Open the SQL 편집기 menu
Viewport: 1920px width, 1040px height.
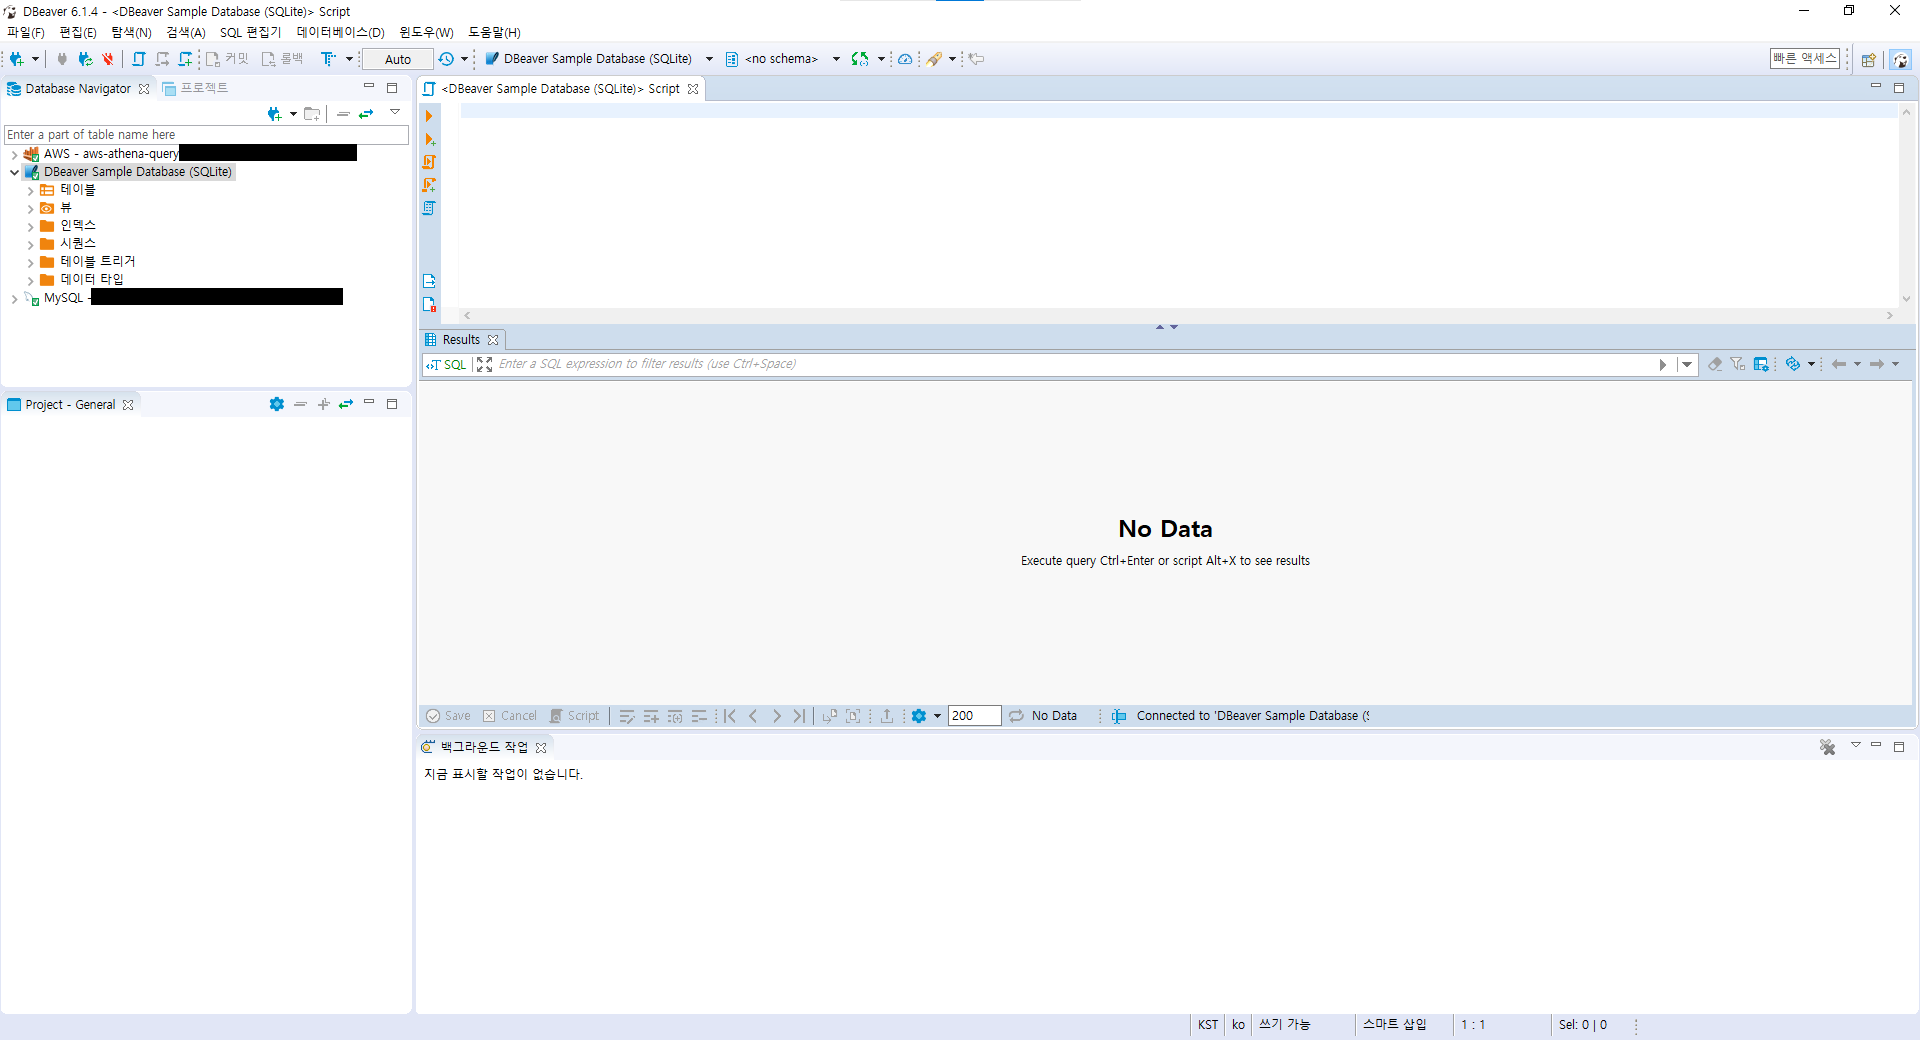250,32
